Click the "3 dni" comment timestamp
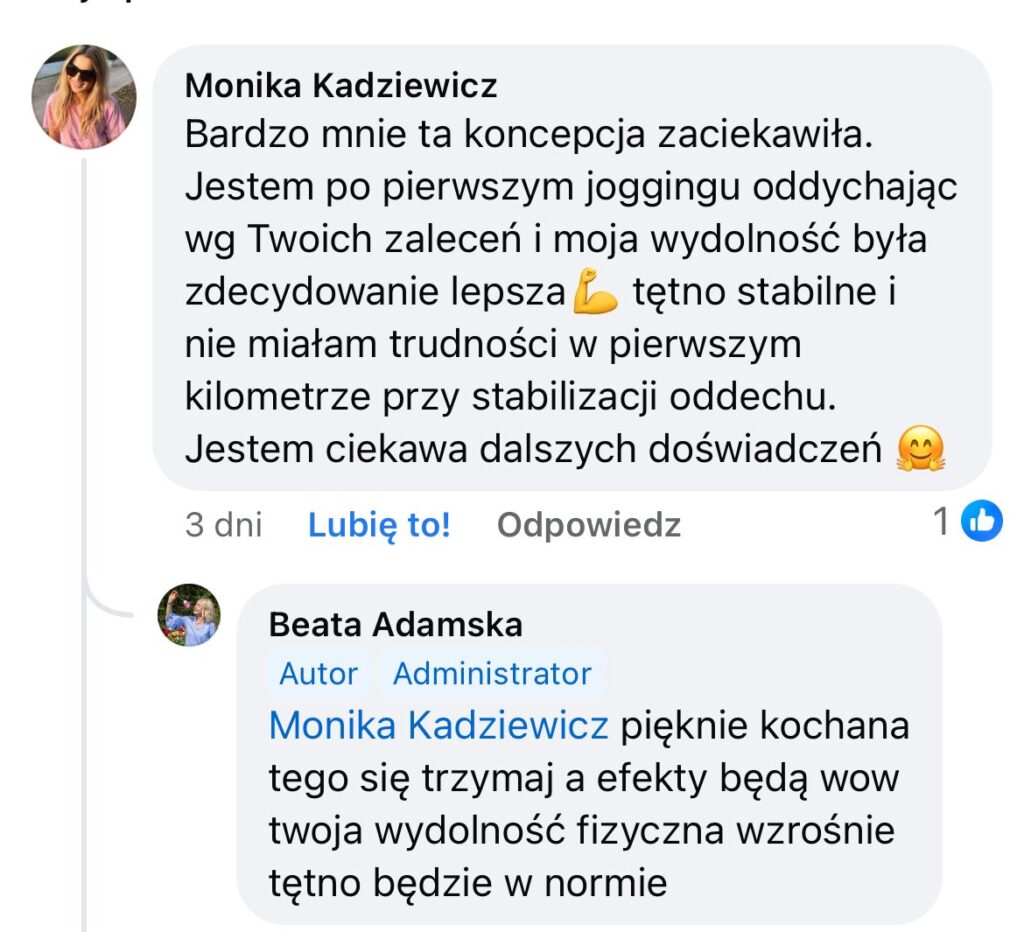 pos(224,525)
